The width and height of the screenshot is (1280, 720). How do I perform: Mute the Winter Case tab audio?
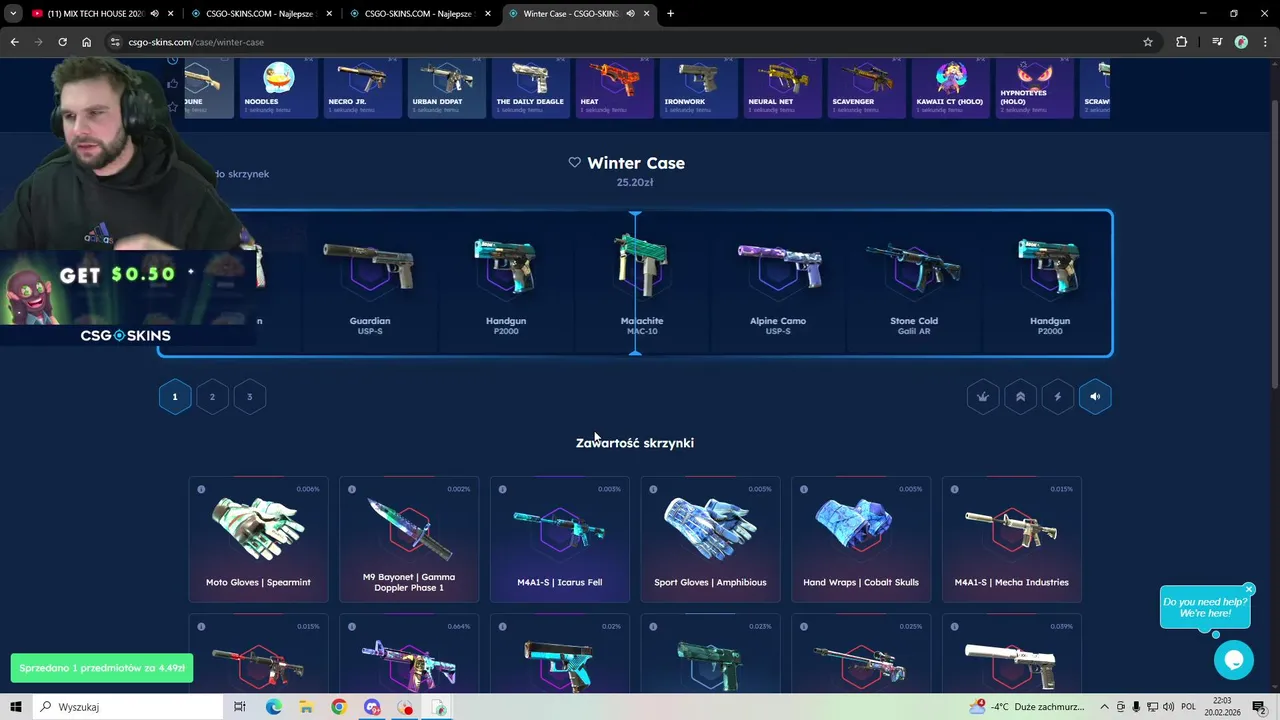coord(630,13)
